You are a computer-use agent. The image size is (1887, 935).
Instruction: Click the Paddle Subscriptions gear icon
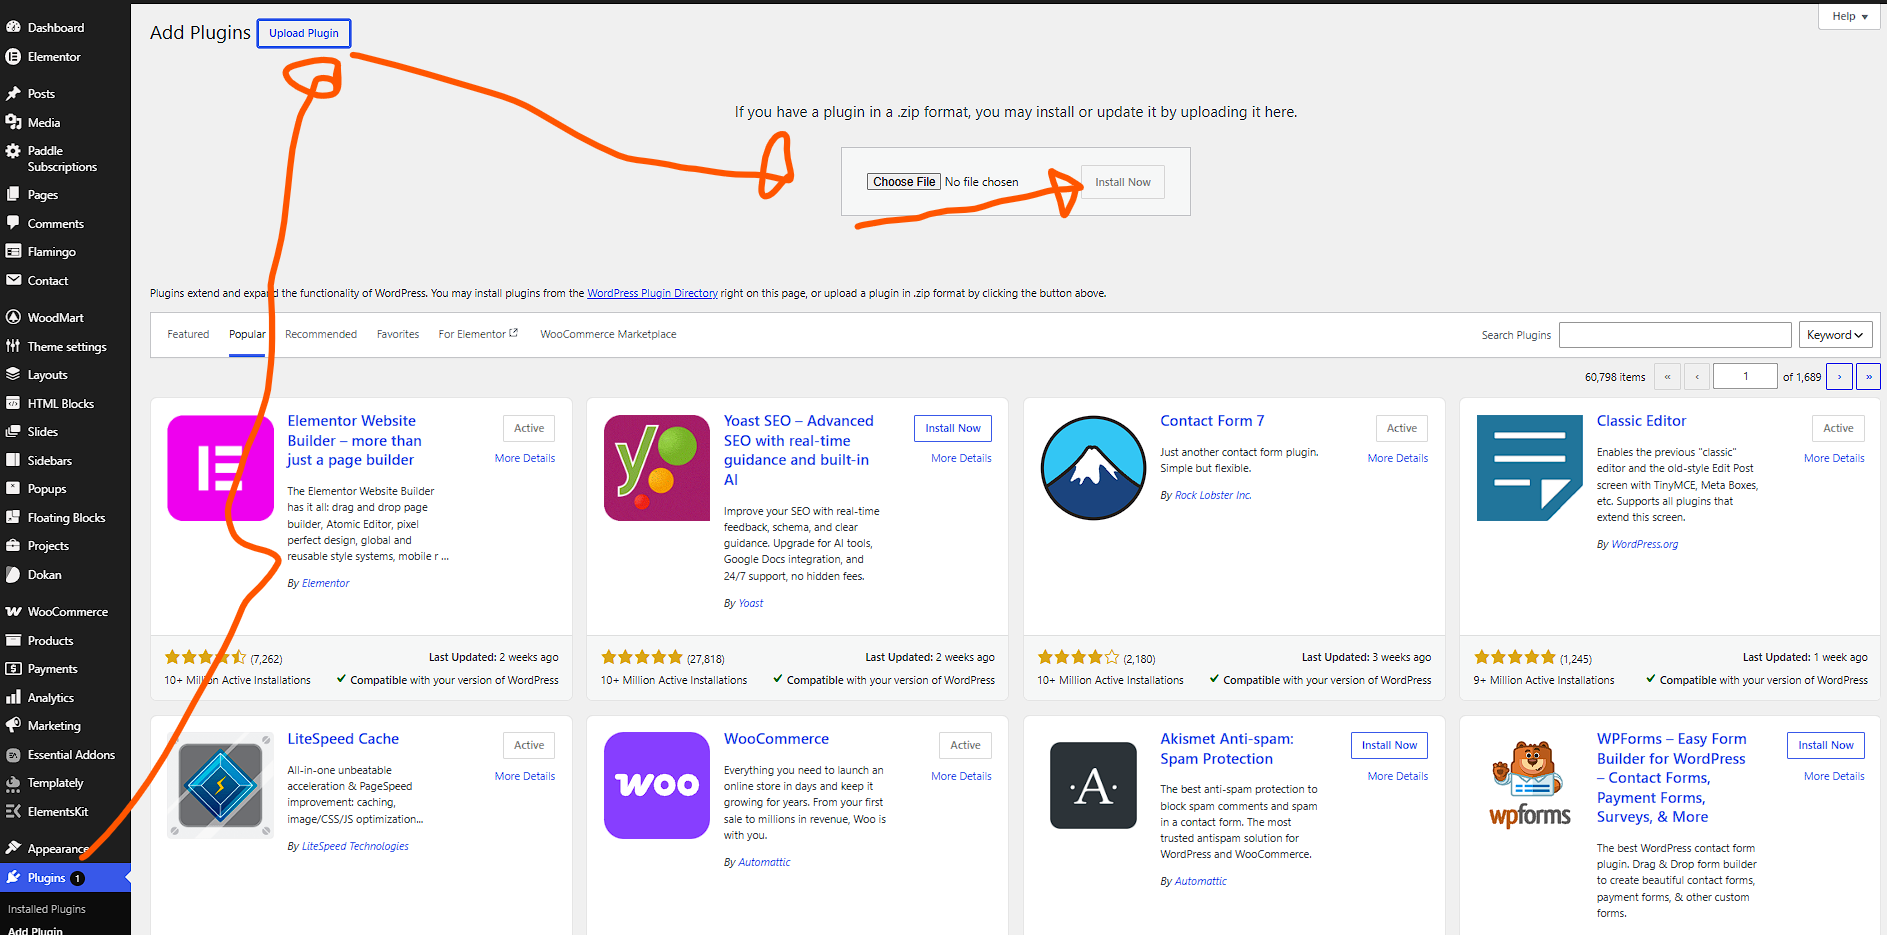(13, 151)
